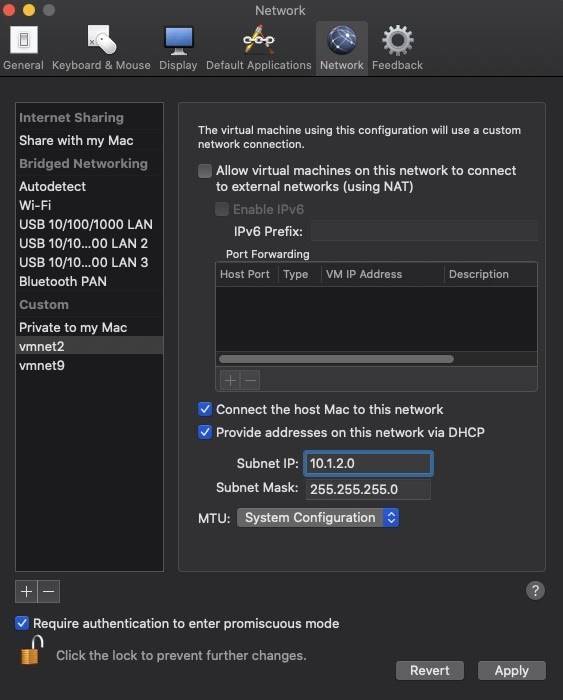The width and height of the screenshot is (563, 700).
Task: Open the General preferences icon
Action: 24,40
